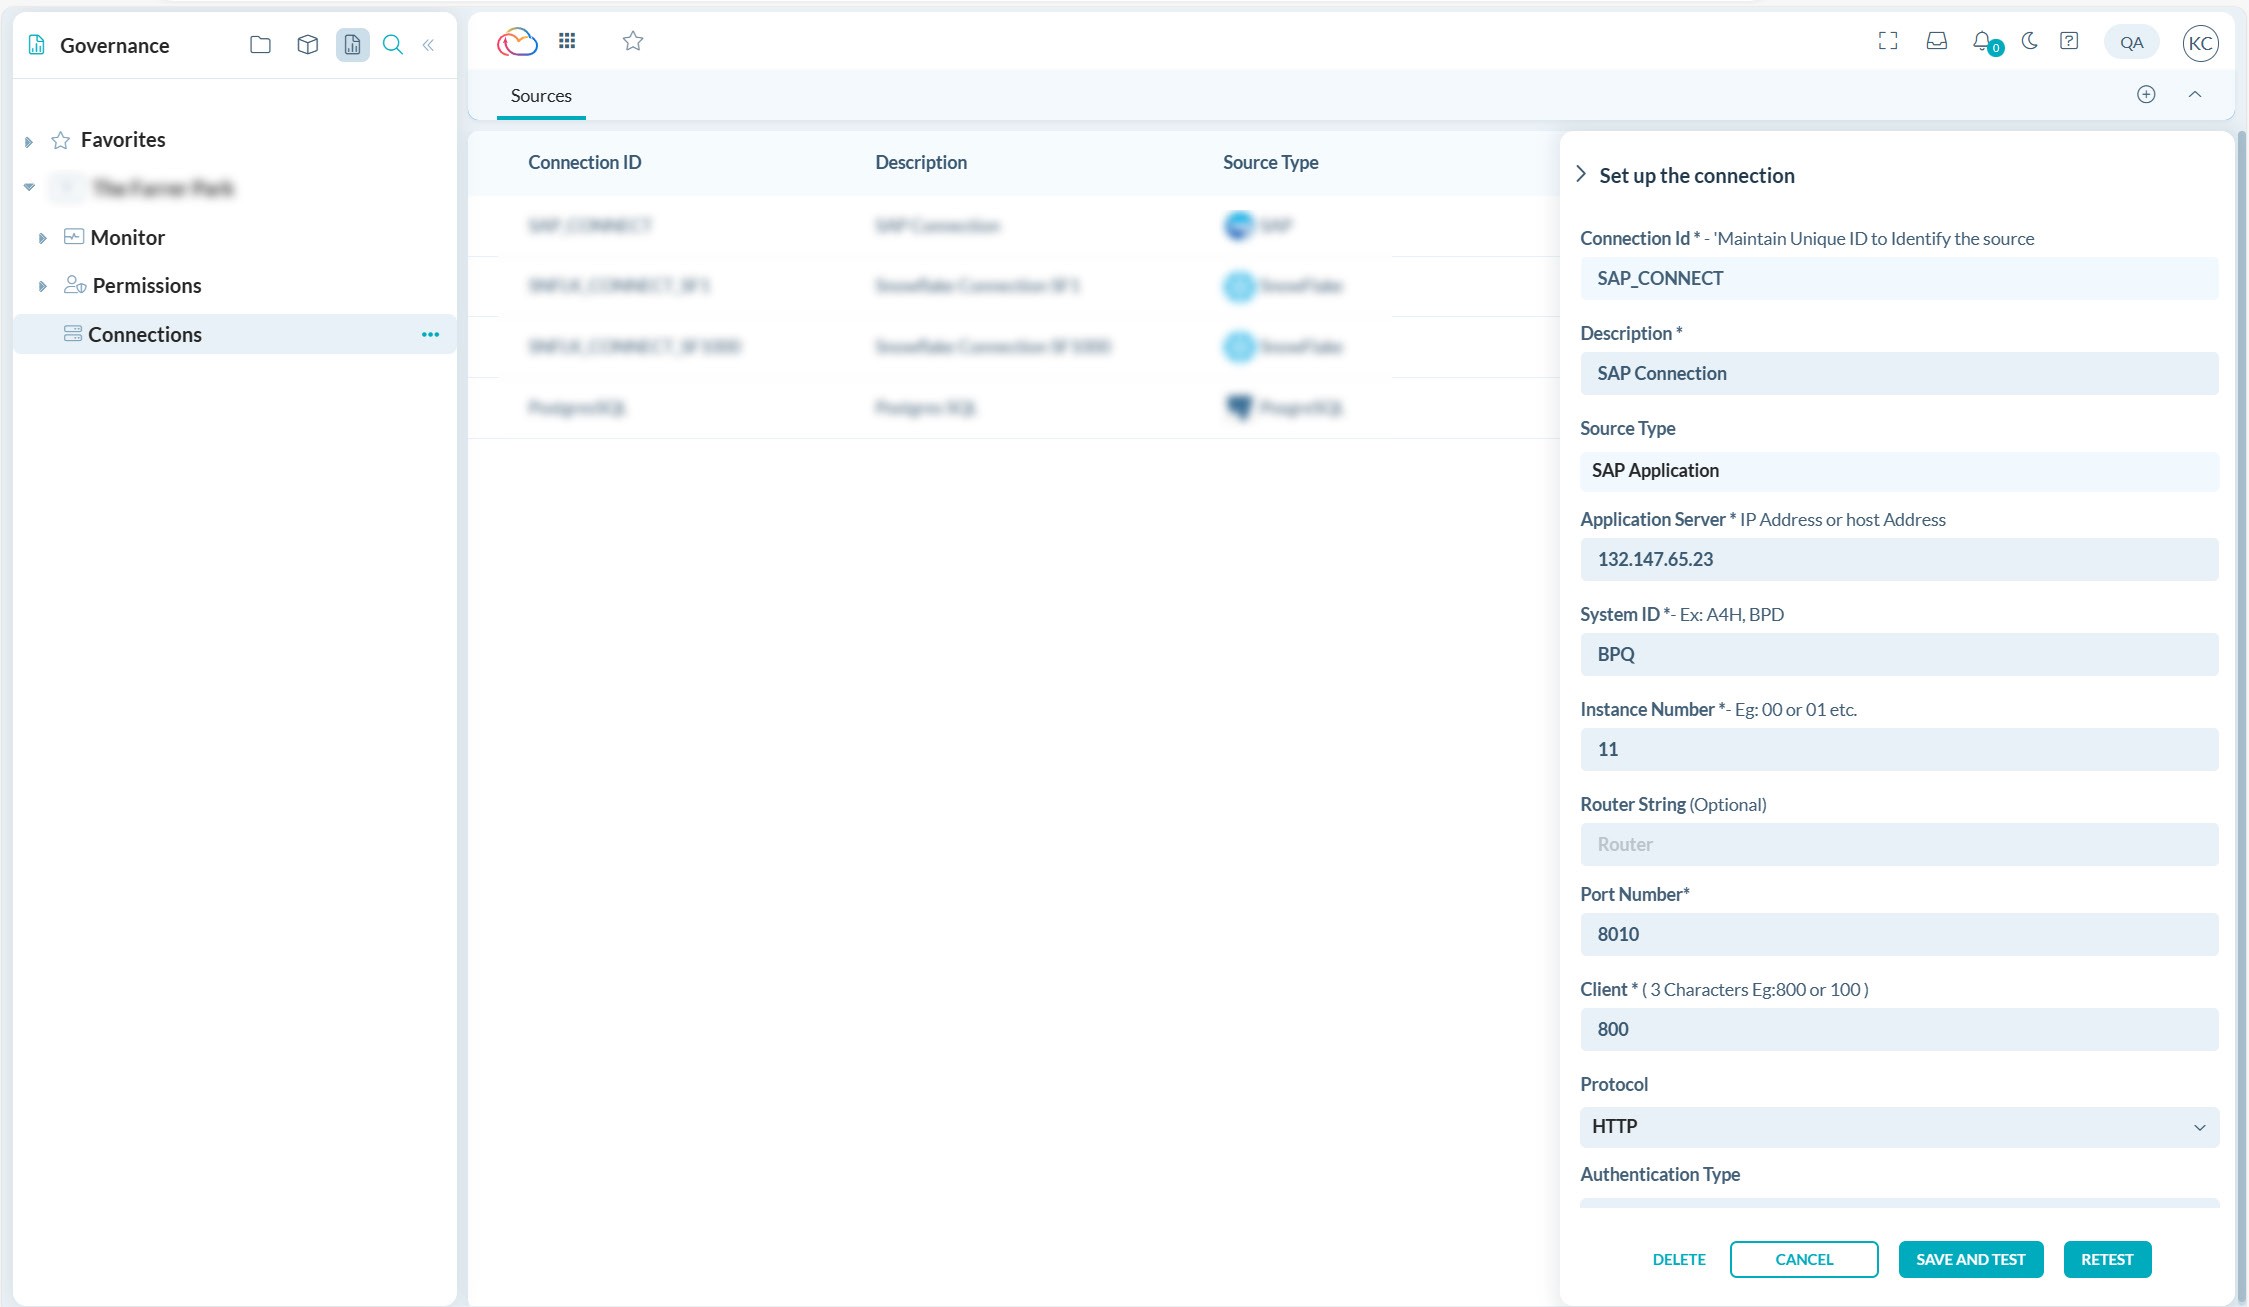
Task: Open the notifications bell icon
Action: [1983, 41]
